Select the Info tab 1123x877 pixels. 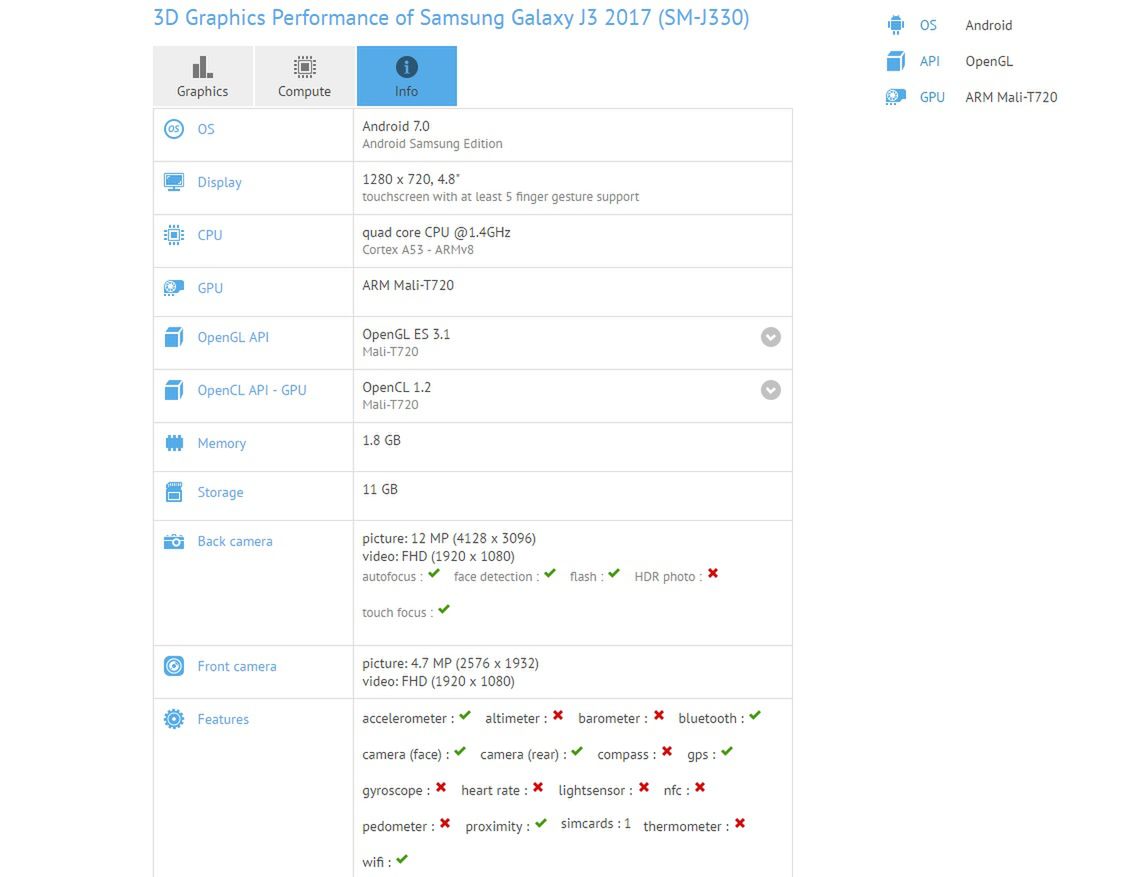[x=406, y=76]
